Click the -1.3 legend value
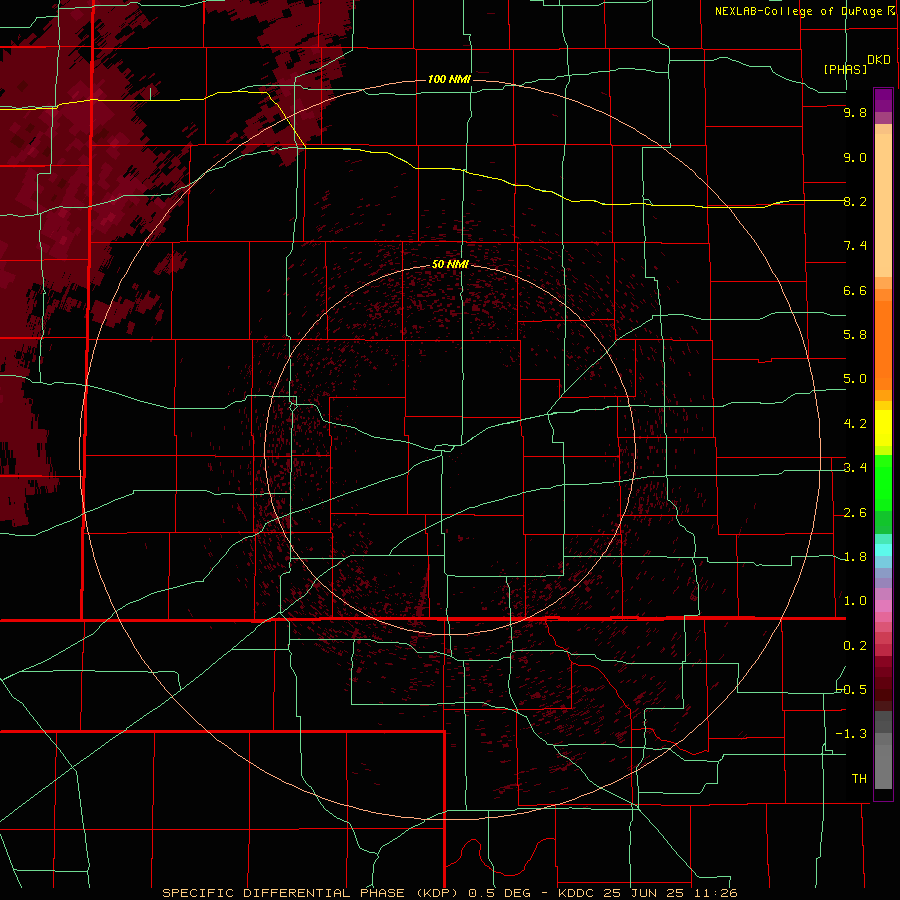The height and width of the screenshot is (900, 900). click(852, 734)
